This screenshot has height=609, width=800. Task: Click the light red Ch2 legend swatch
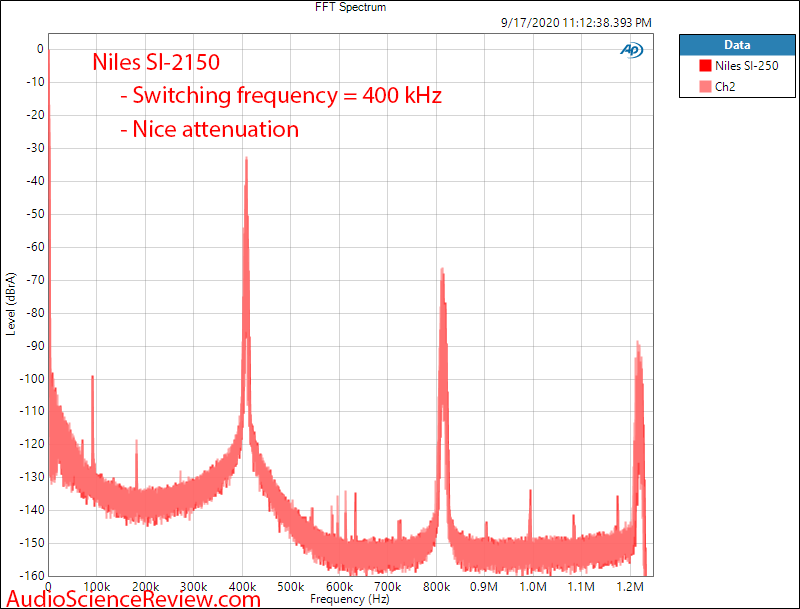point(705,87)
